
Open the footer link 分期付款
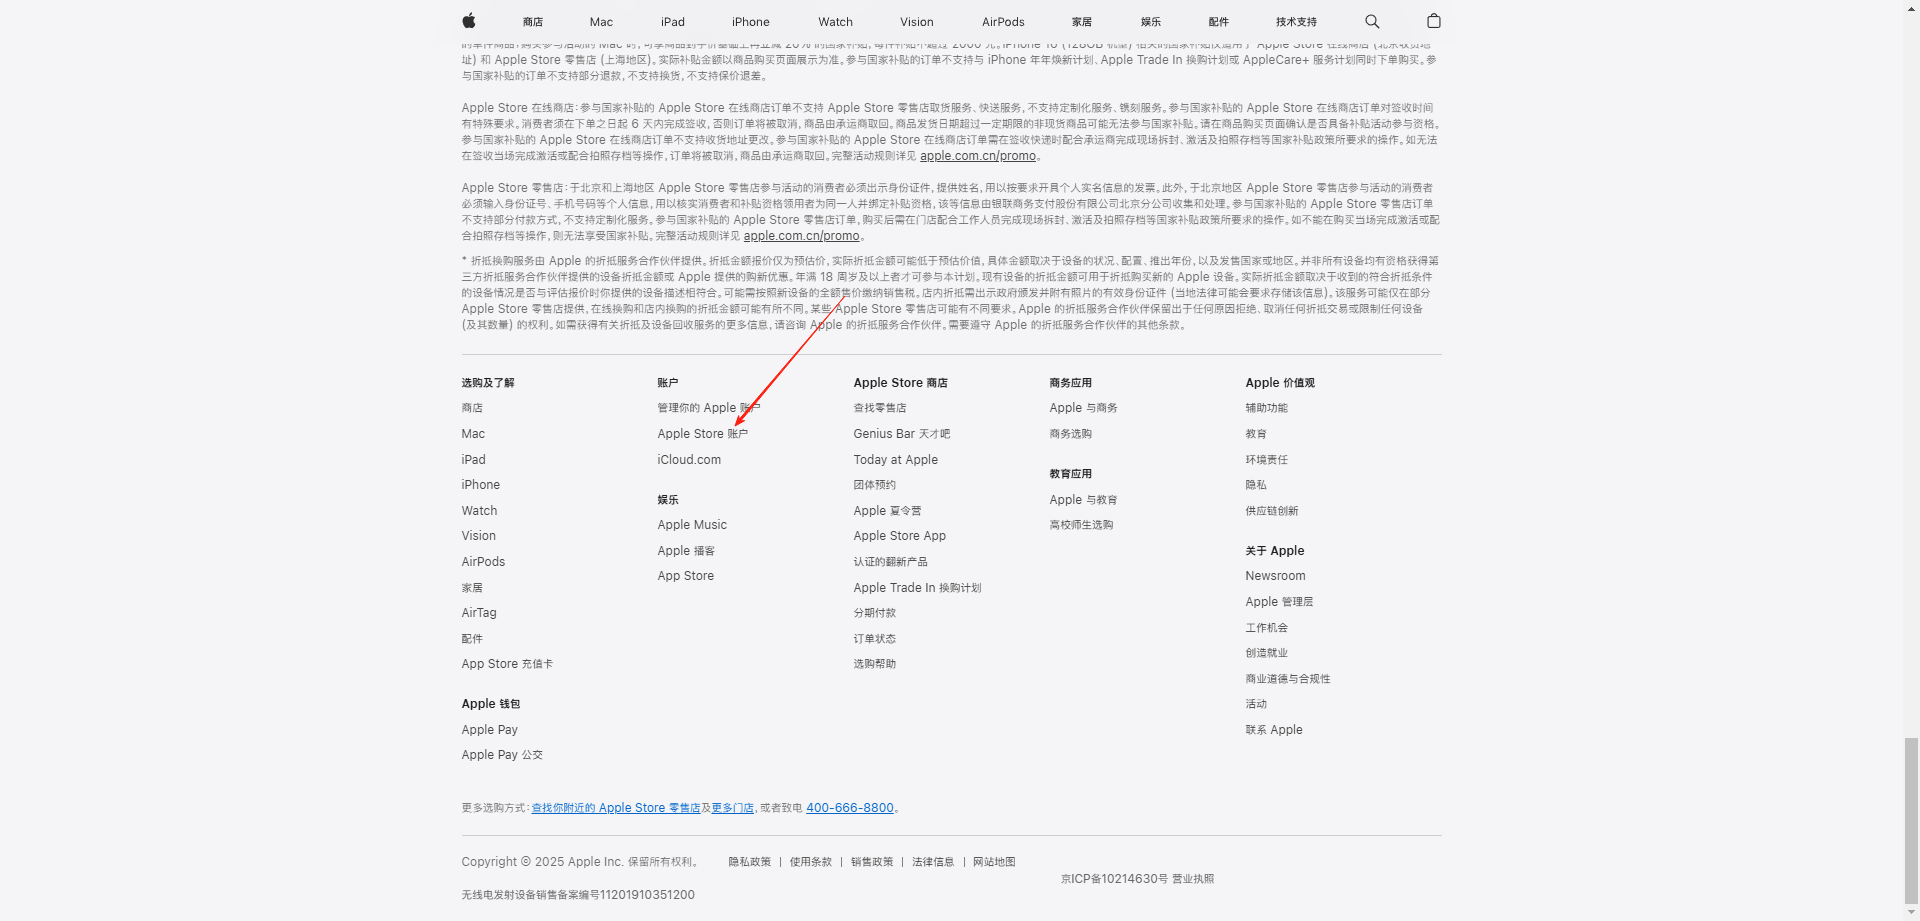[x=874, y=613]
